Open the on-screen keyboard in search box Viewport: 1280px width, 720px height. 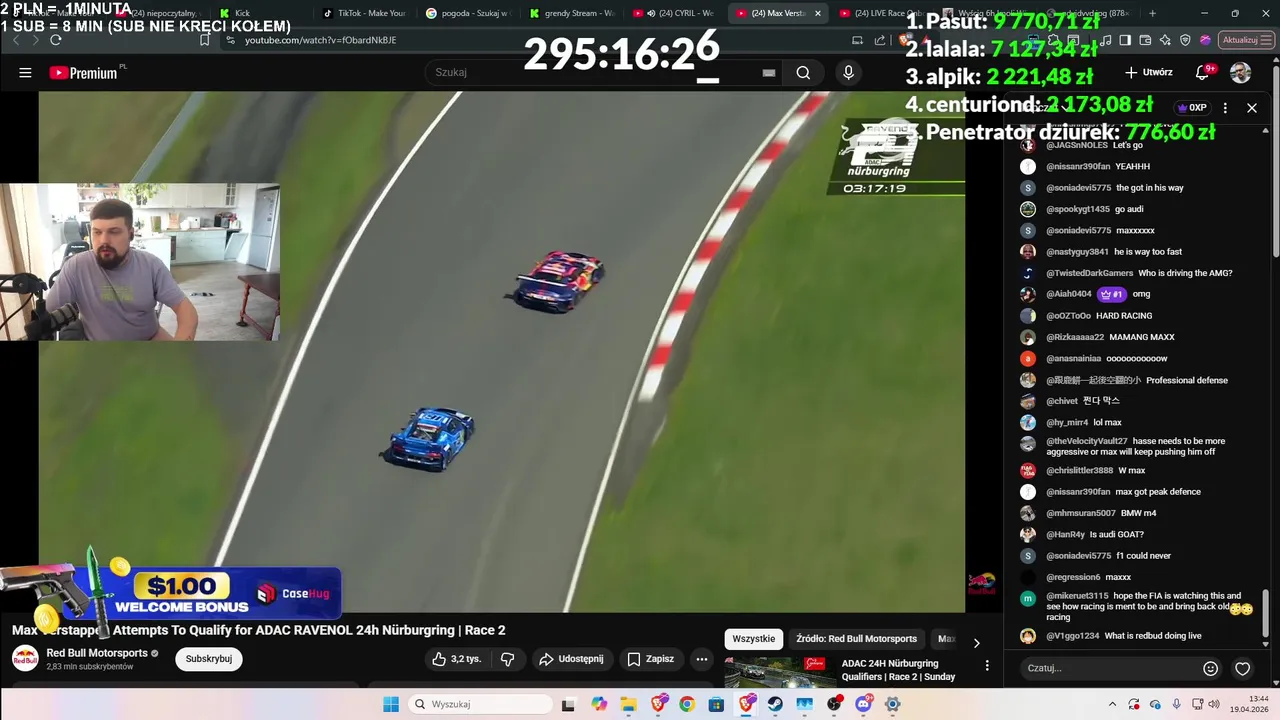pos(769,73)
